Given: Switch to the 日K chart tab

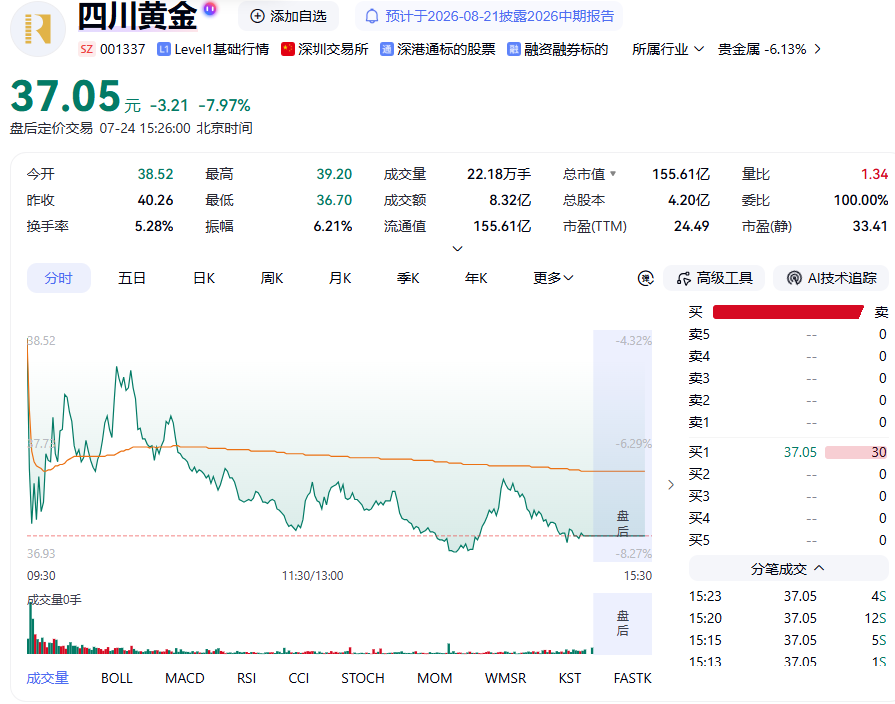Looking at the screenshot, I should (204, 278).
